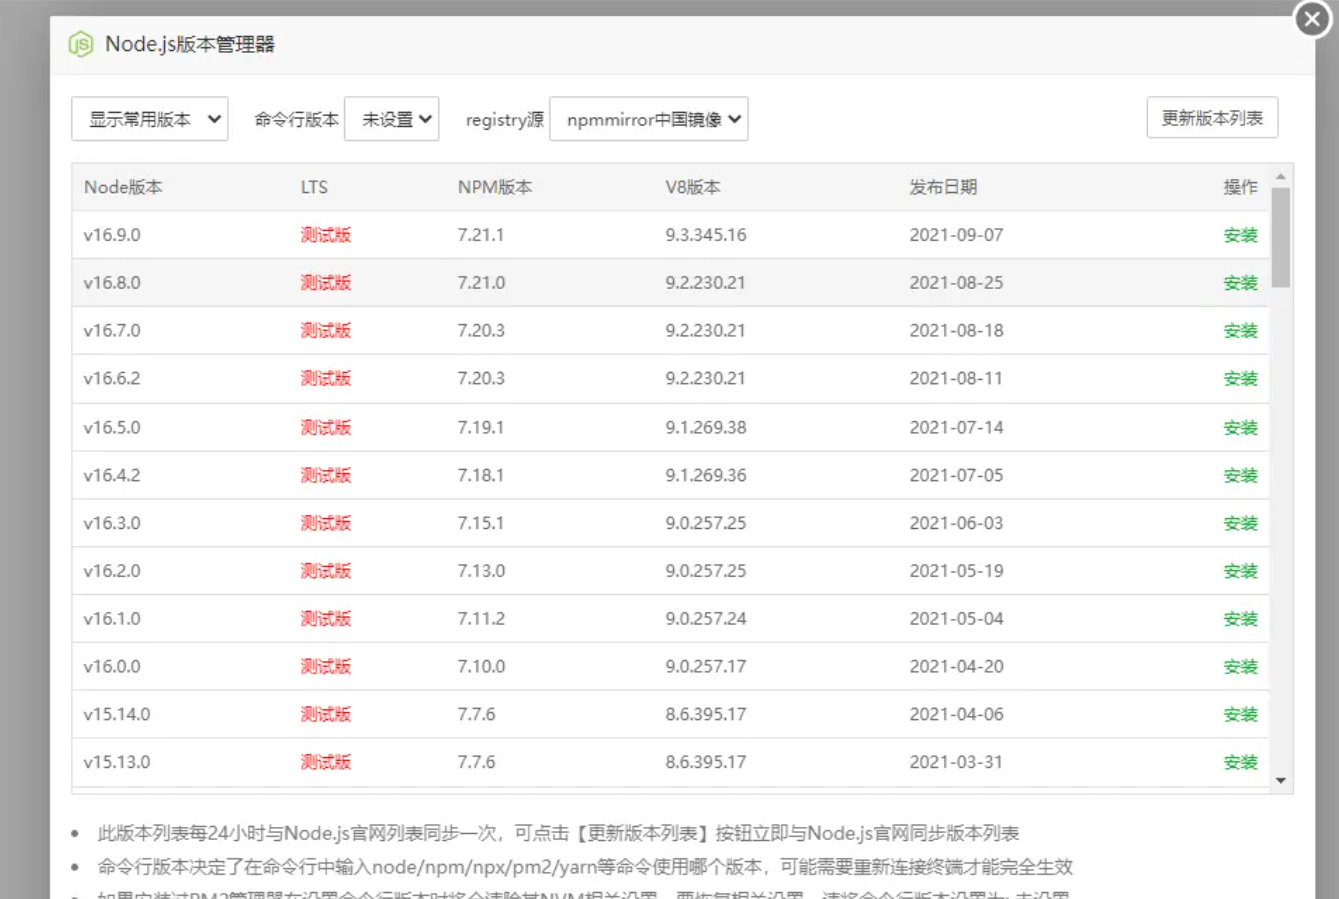1339x899 pixels.
Task: Click the 更新版本列表 button
Action: point(1212,118)
